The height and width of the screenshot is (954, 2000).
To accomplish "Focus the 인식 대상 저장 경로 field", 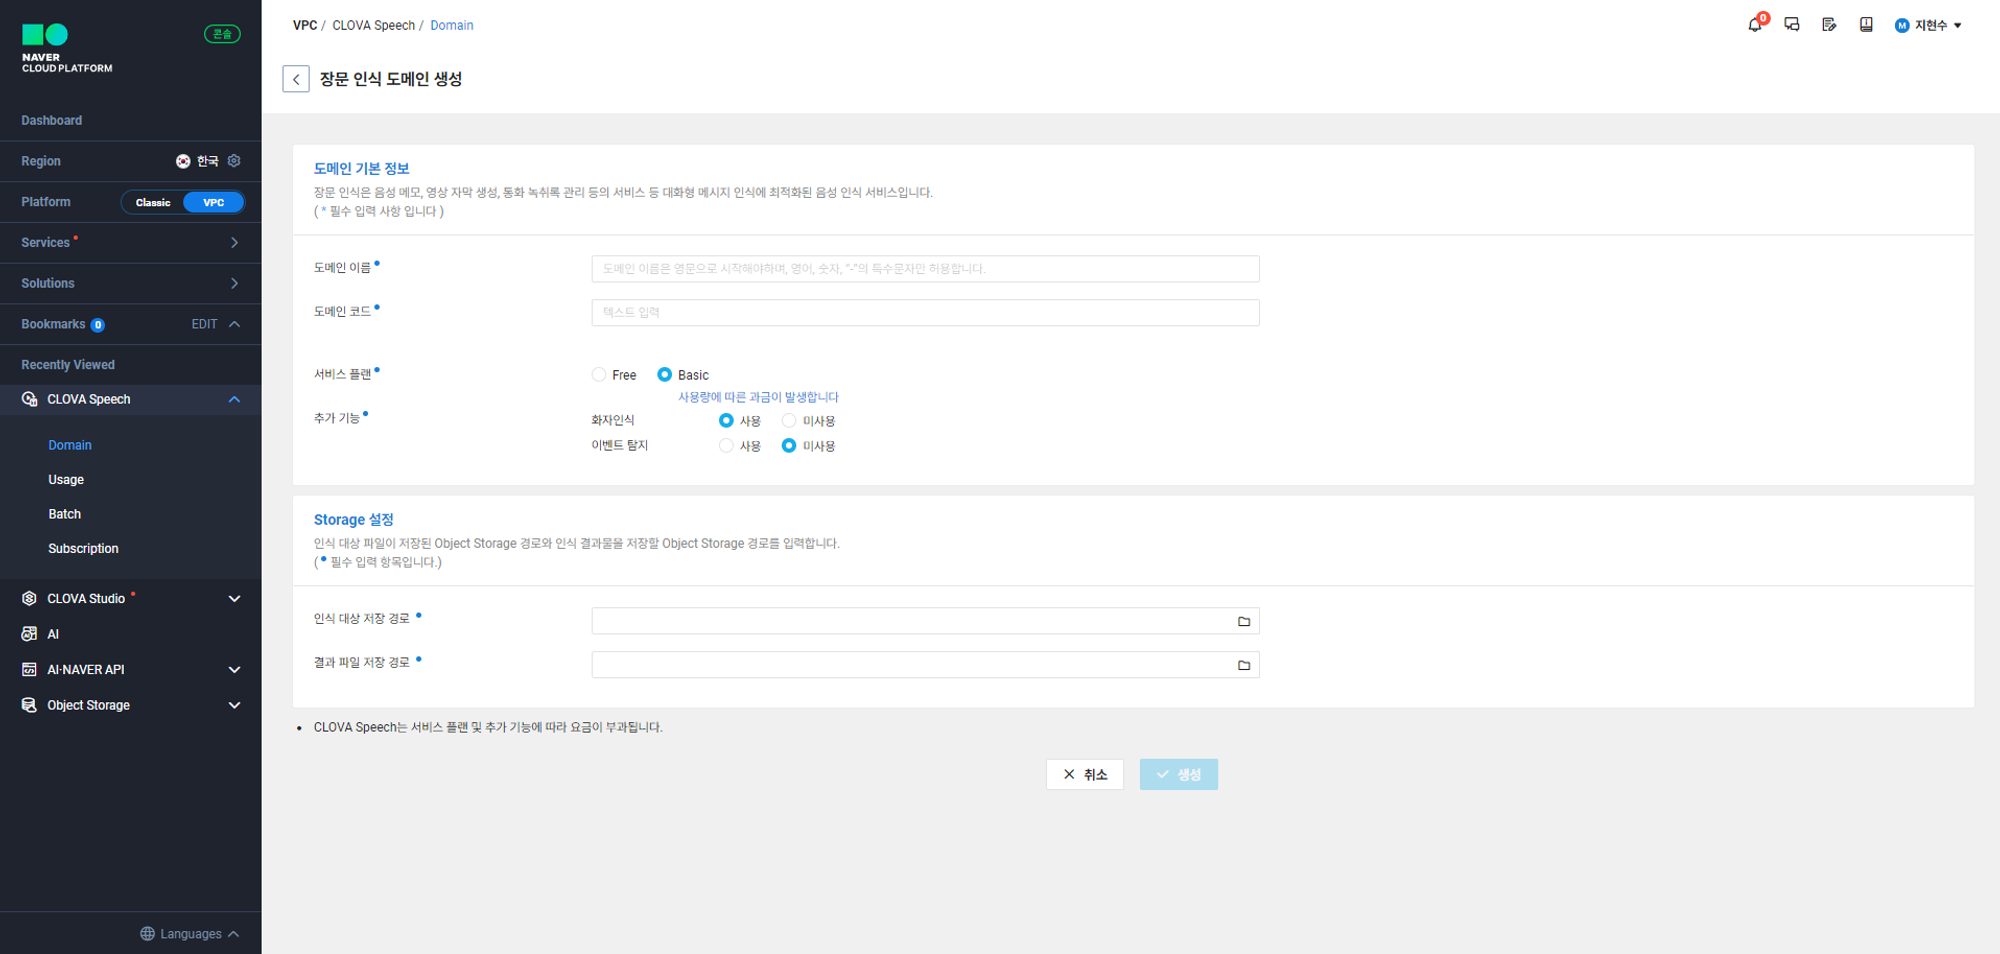I will tap(925, 621).
